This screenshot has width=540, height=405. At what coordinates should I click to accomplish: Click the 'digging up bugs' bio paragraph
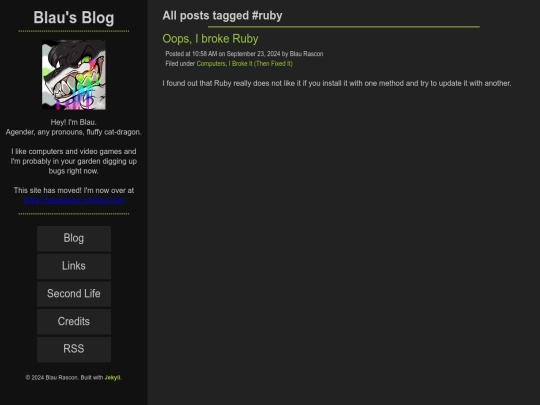coord(74,161)
